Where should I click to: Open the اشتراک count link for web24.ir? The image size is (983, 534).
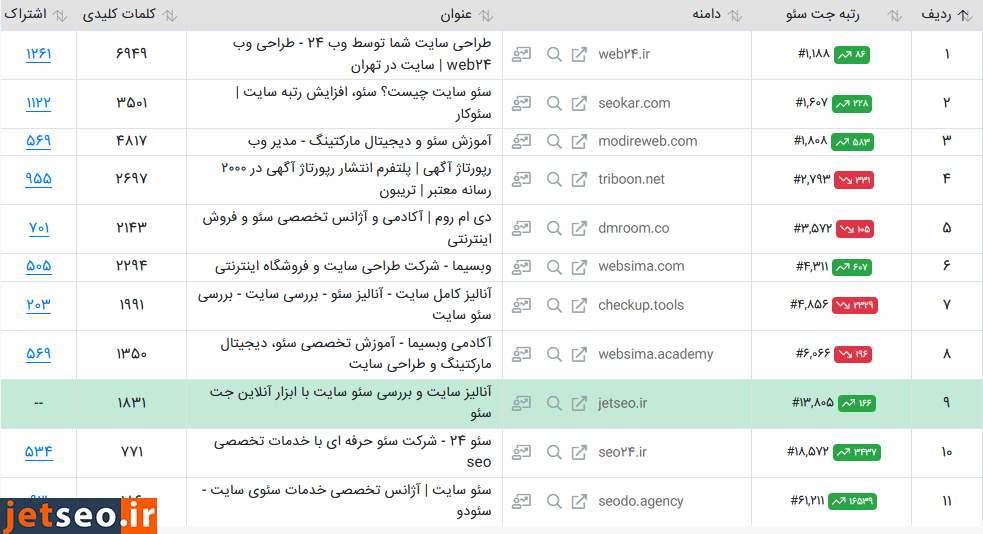[x=39, y=54]
